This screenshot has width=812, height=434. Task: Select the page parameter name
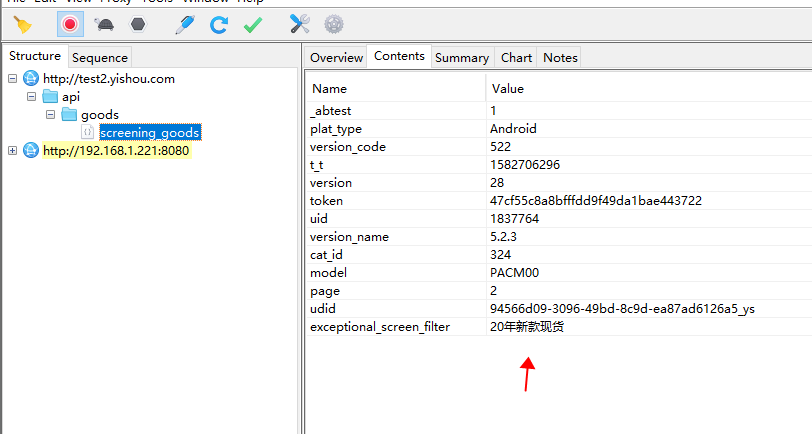(325, 291)
